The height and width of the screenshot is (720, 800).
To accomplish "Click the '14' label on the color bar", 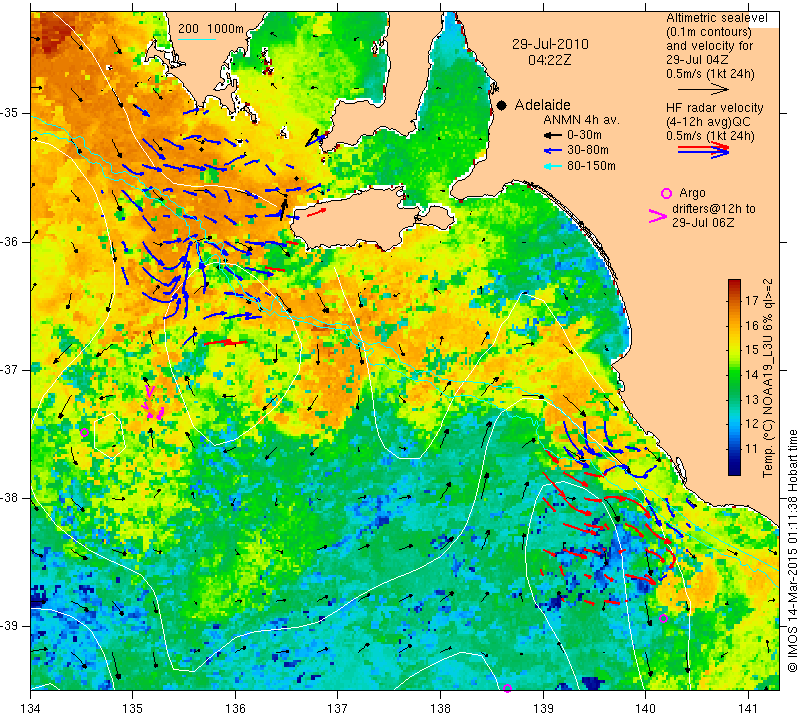I will pyautogui.click(x=752, y=374).
